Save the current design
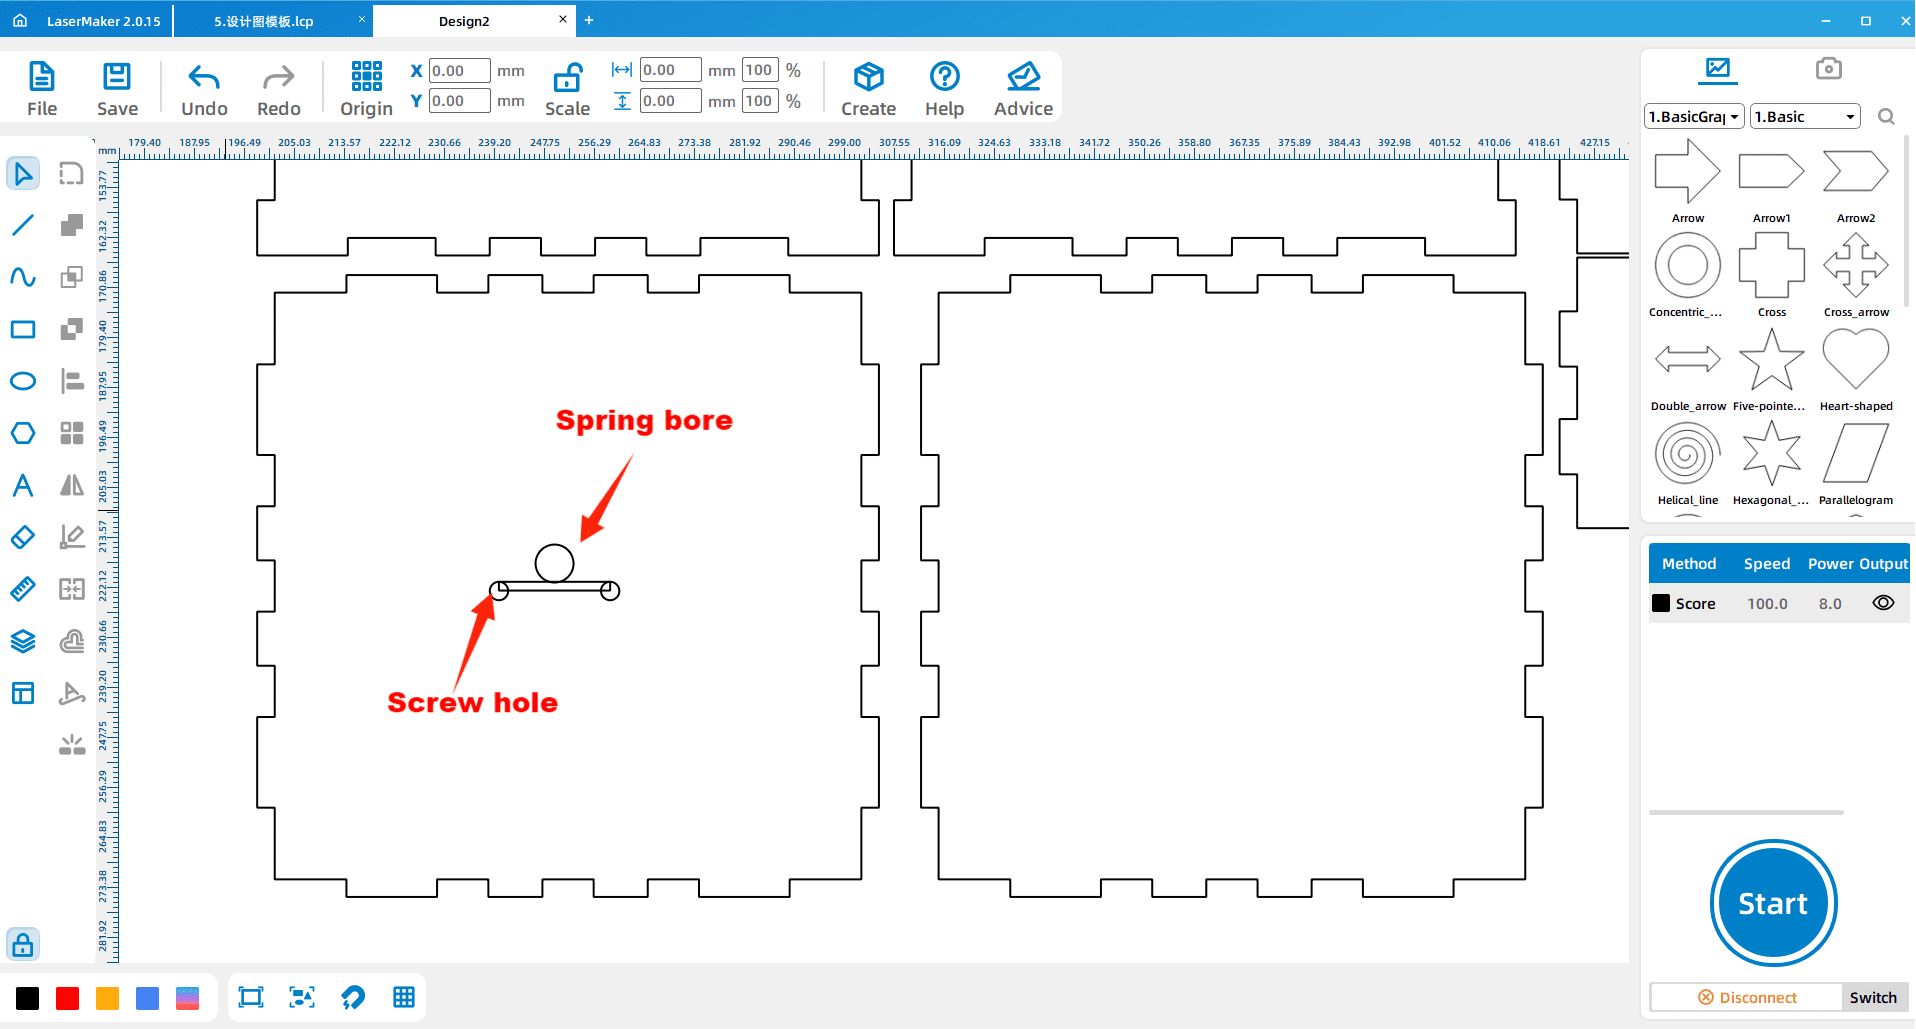This screenshot has width=1916, height=1029. (x=117, y=89)
